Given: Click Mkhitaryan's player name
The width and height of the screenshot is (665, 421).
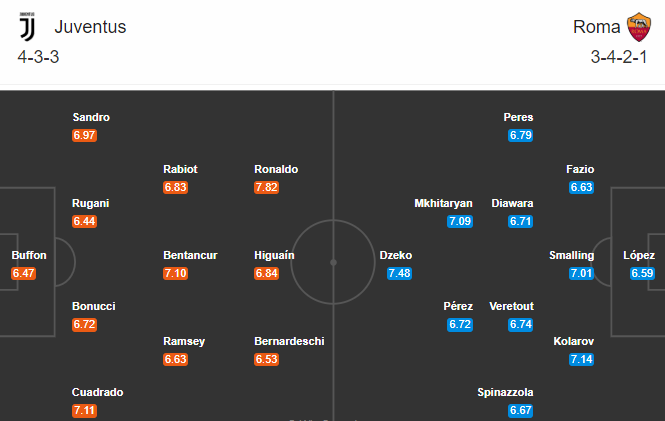Looking at the screenshot, I should click(x=443, y=204).
